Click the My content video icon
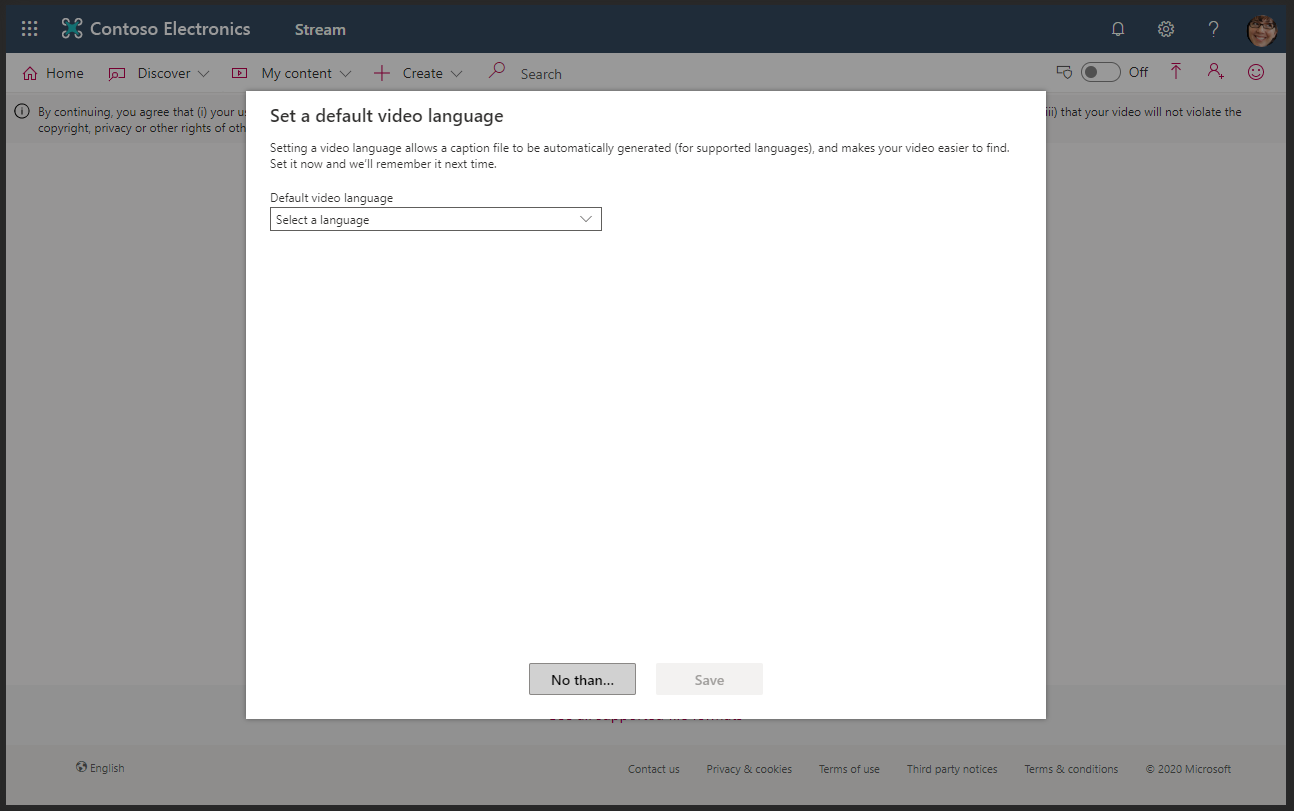 [x=239, y=73]
